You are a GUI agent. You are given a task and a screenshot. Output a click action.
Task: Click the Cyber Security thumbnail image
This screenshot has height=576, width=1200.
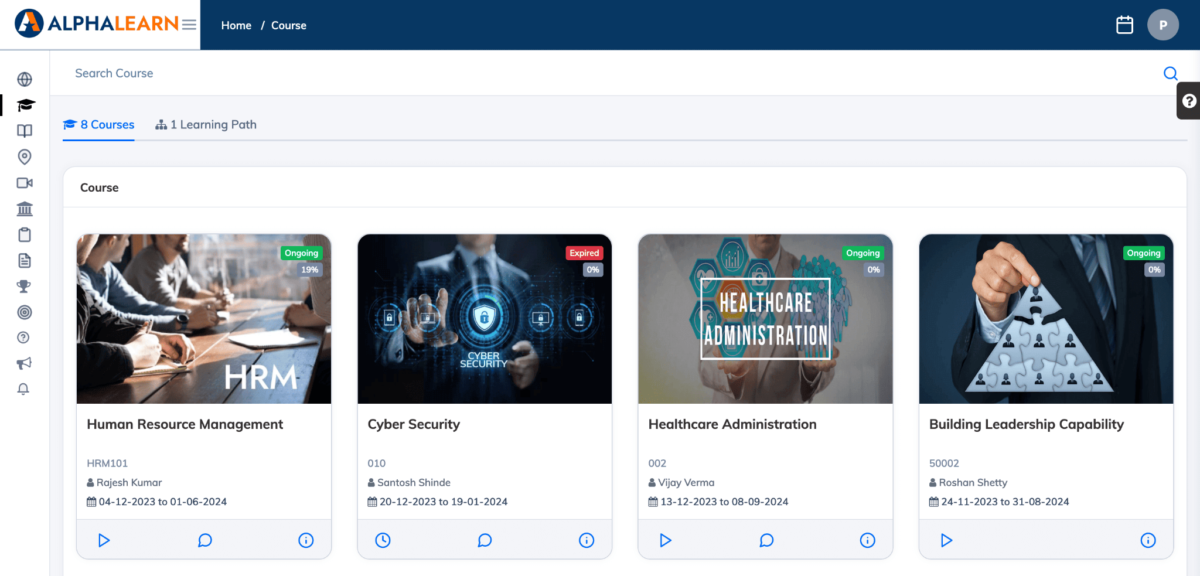pos(485,319)
